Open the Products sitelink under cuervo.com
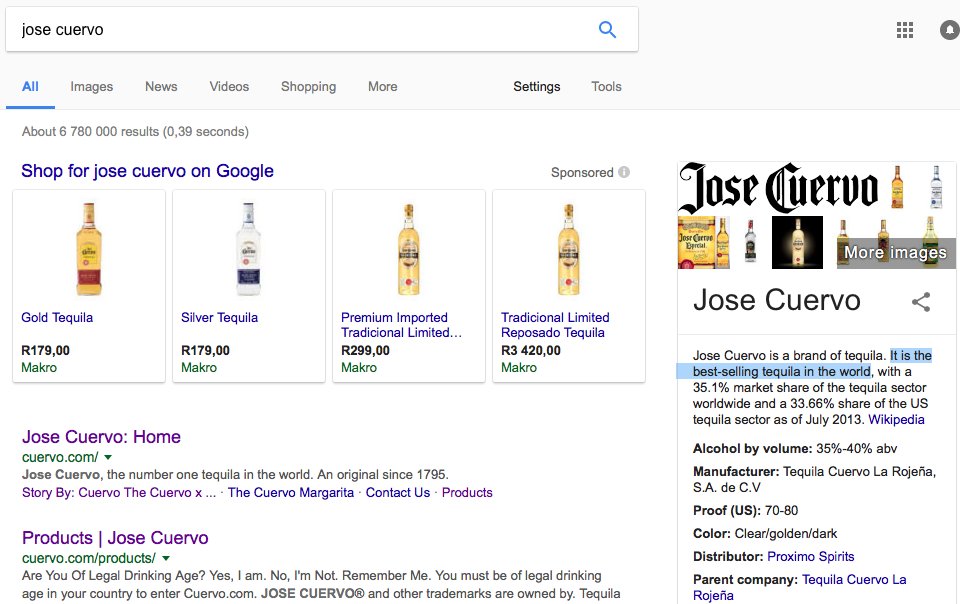 (467, 493)
